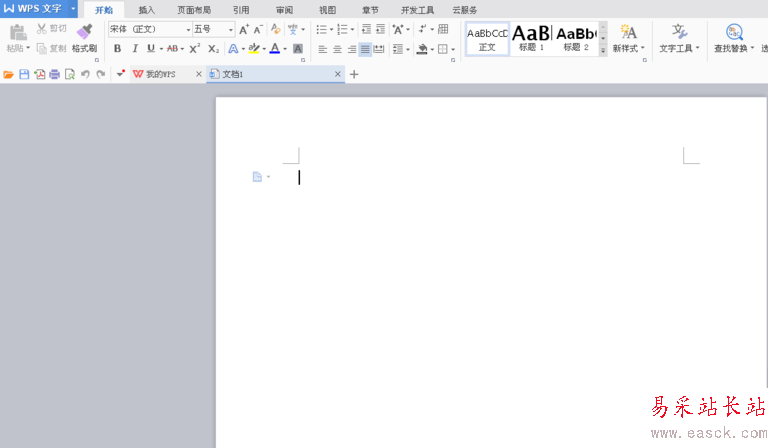768x448 pixels.
Task: Open the font name 宋体 dropdown
Action: (x=188, y=30)
